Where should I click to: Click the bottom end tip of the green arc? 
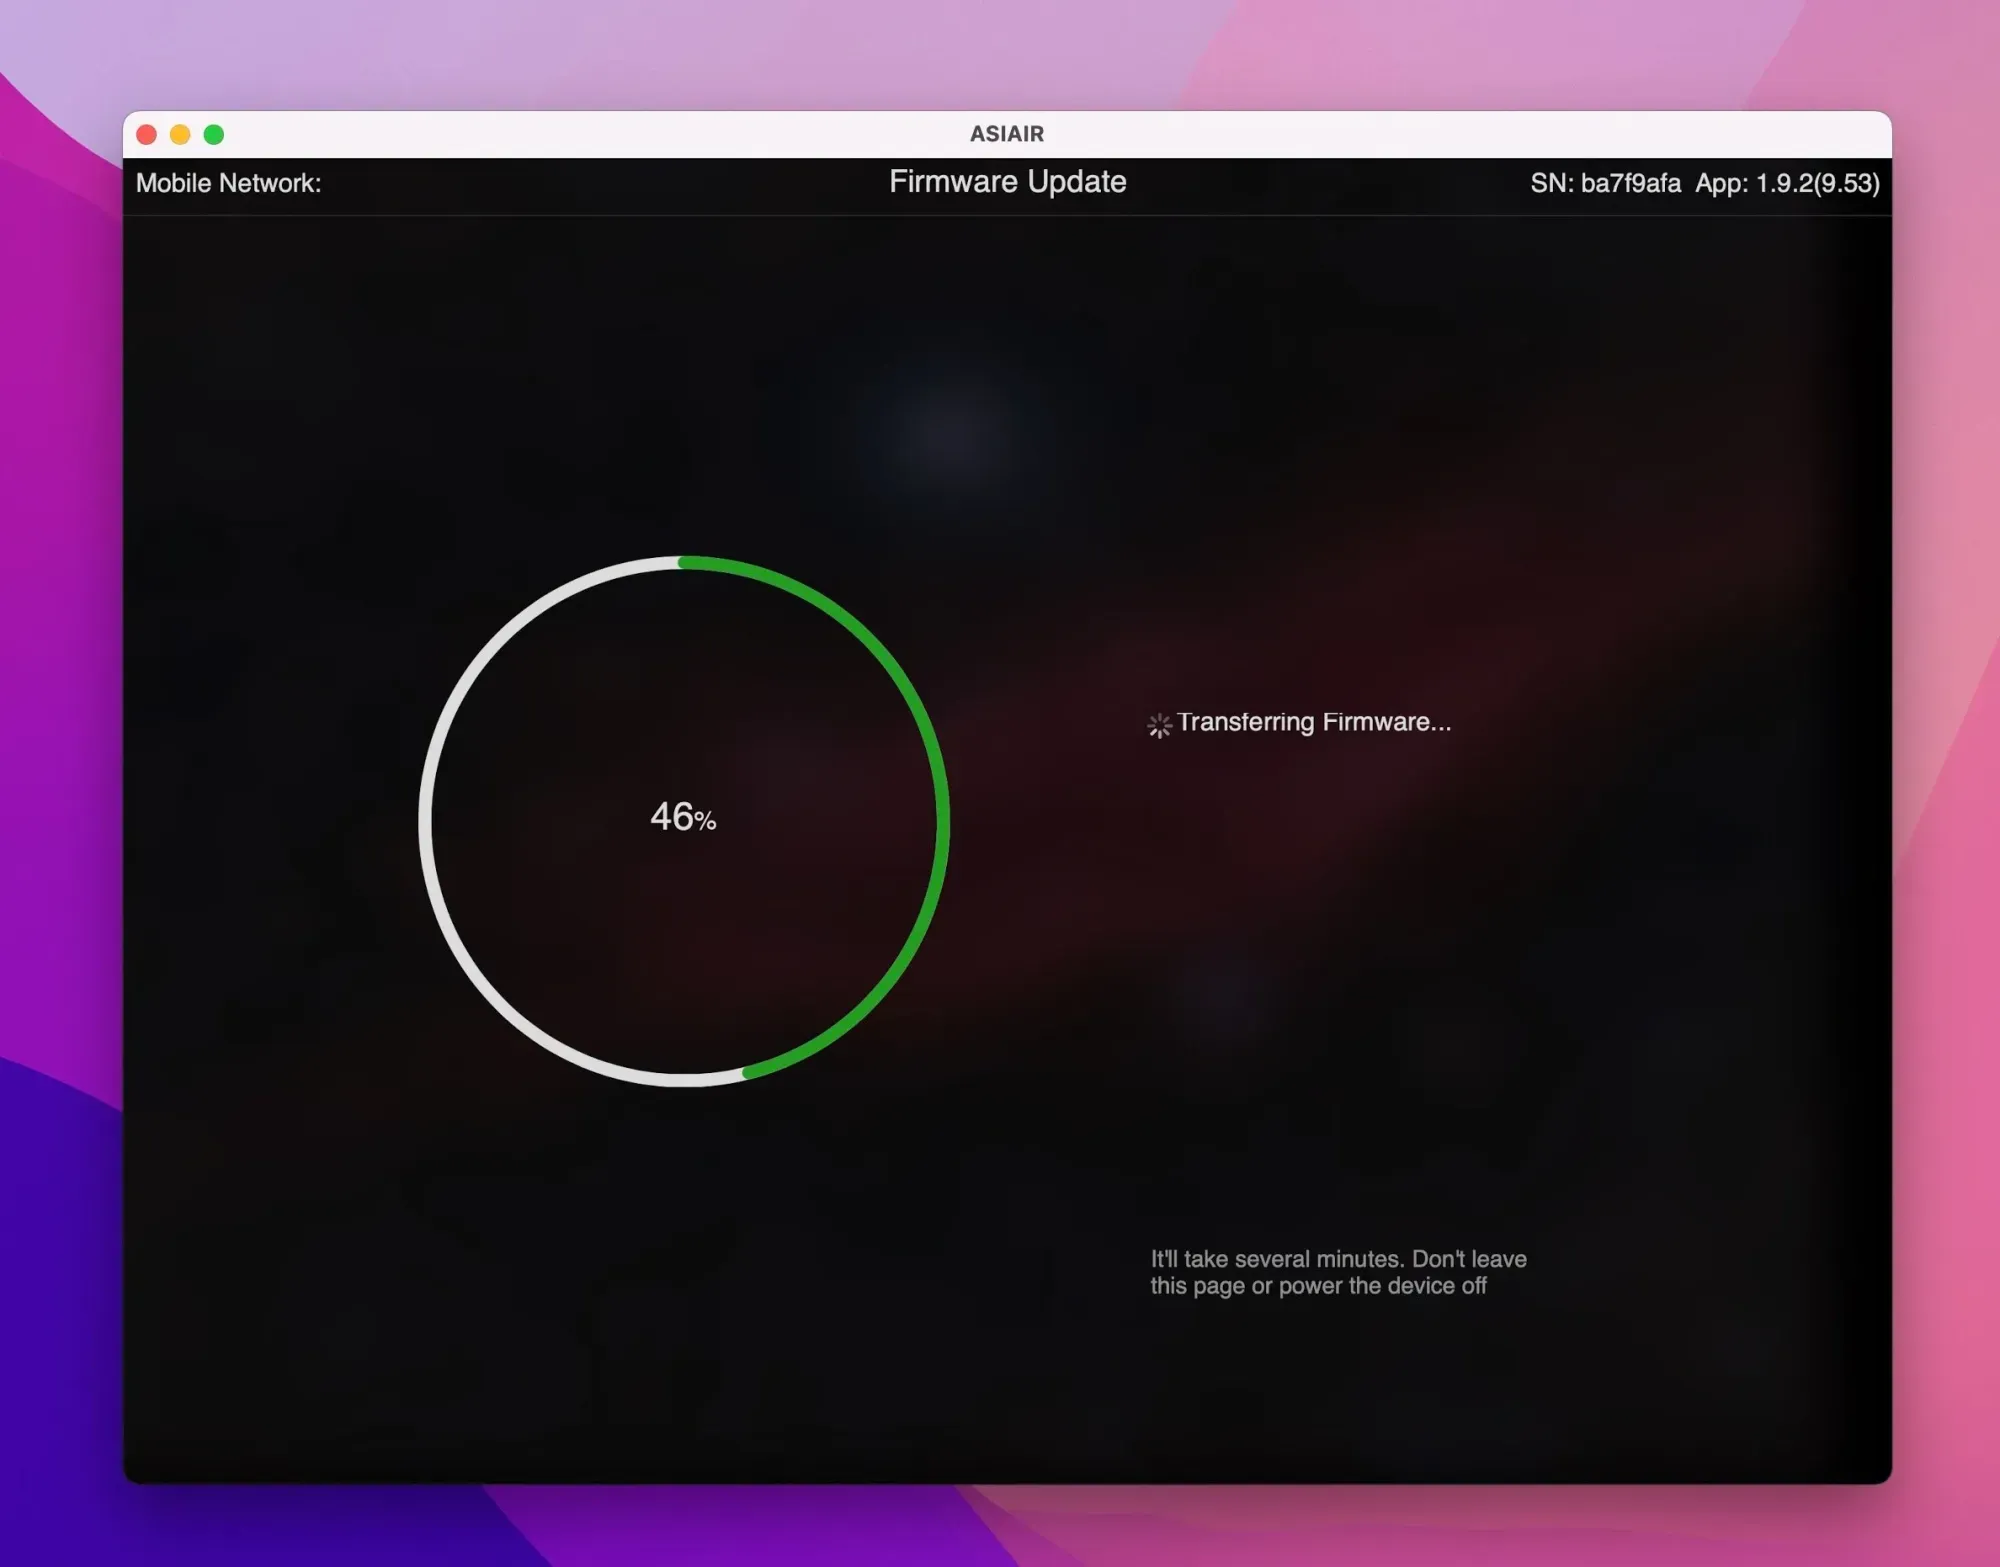click(748, 1073)
